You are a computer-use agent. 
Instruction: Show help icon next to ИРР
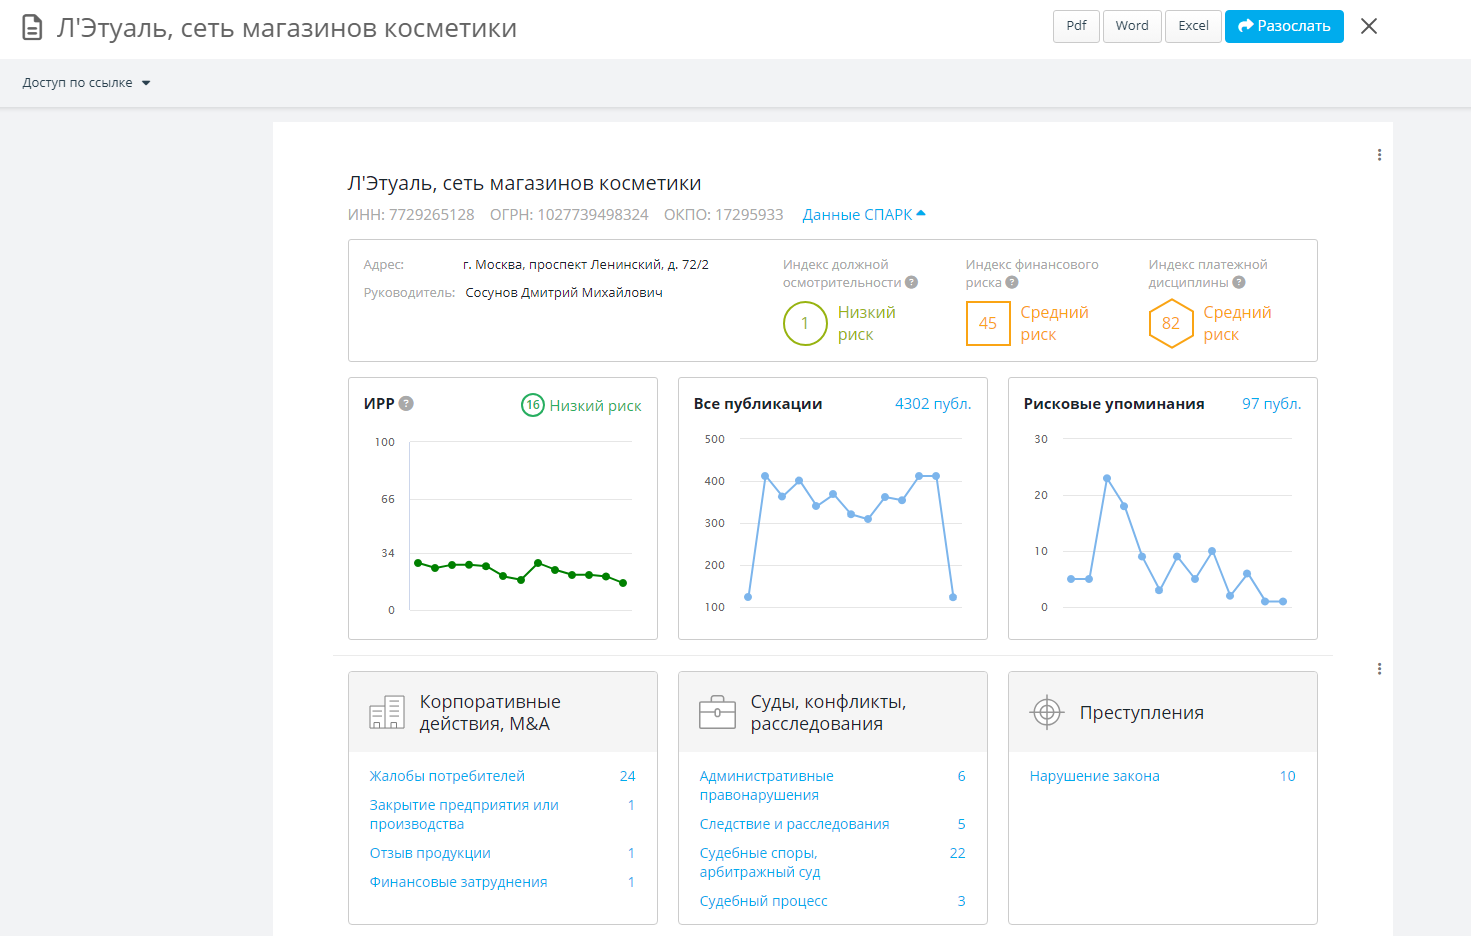click(x=406, y=404)
